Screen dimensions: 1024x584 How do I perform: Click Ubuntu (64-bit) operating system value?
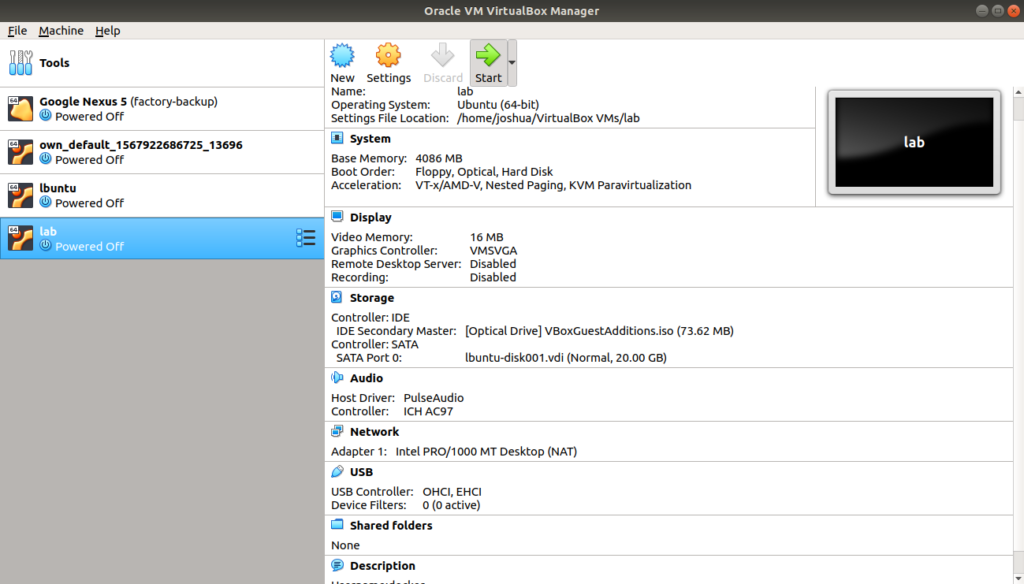tap(498, 105)
